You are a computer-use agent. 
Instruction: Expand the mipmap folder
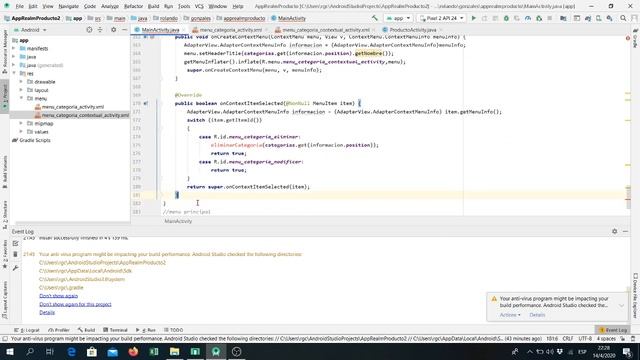click(x=21, y=123)
